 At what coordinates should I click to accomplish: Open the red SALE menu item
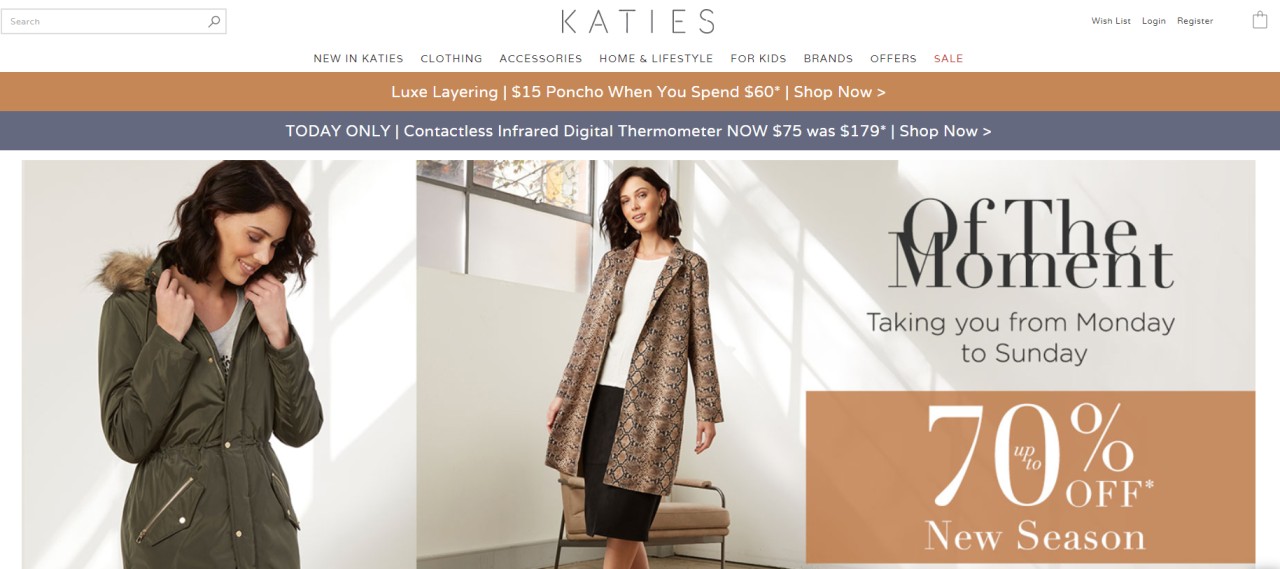[x=948, y=59]
